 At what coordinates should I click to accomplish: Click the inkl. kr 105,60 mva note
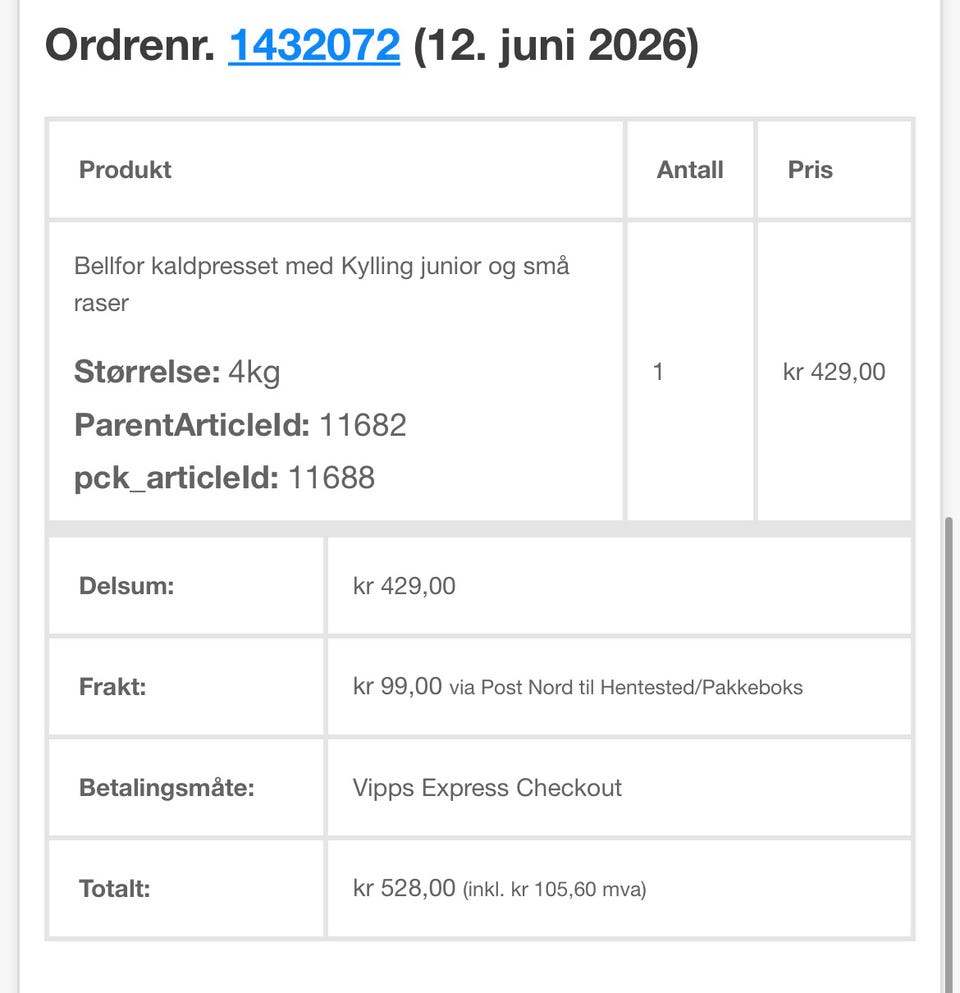pyautogui.click(x=555, y=890)
